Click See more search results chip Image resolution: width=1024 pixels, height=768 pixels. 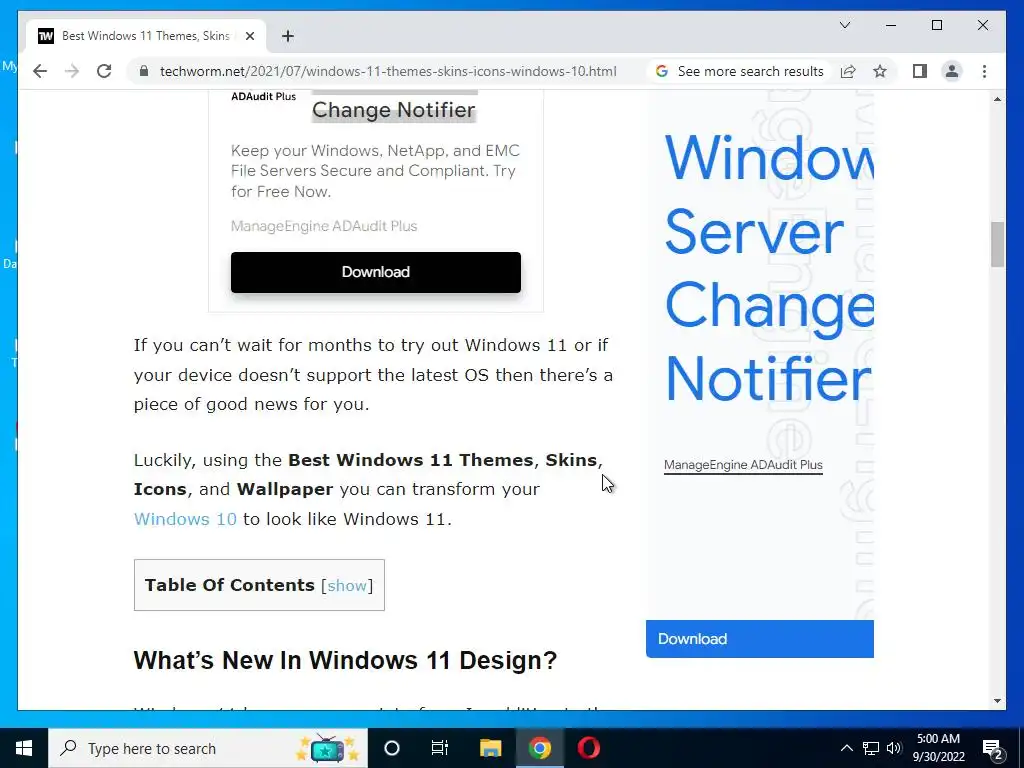click(x=740, y=71)
